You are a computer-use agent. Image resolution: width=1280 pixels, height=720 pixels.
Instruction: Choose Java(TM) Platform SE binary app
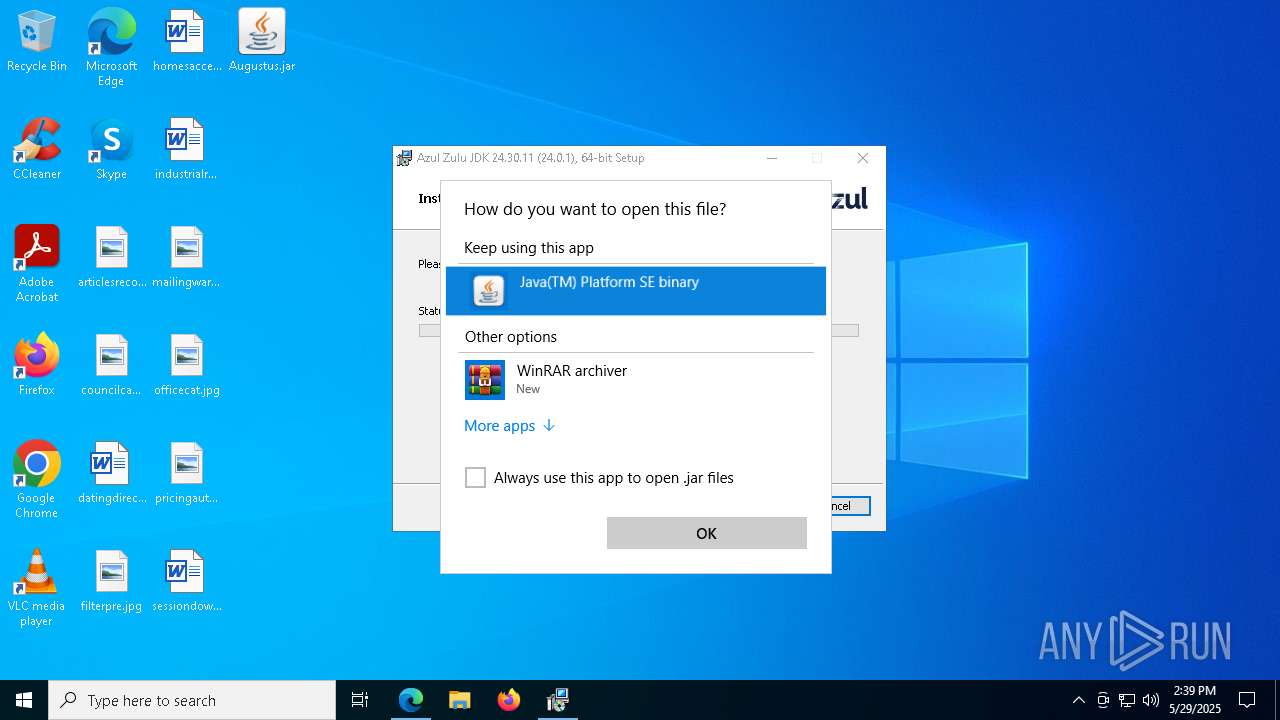click(636, 291)
